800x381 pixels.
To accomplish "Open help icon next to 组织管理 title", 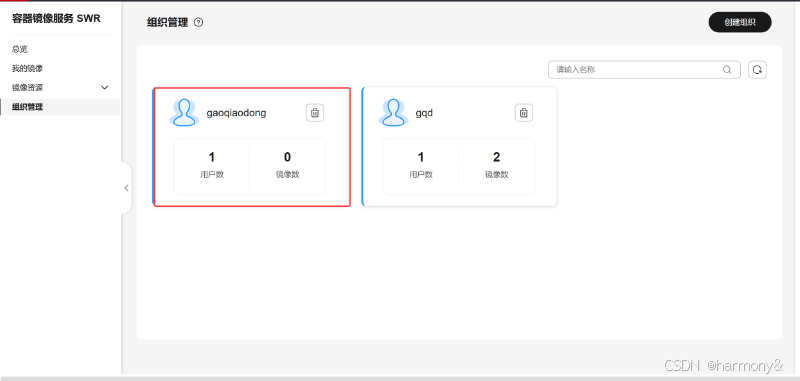I will click(199, 22).
